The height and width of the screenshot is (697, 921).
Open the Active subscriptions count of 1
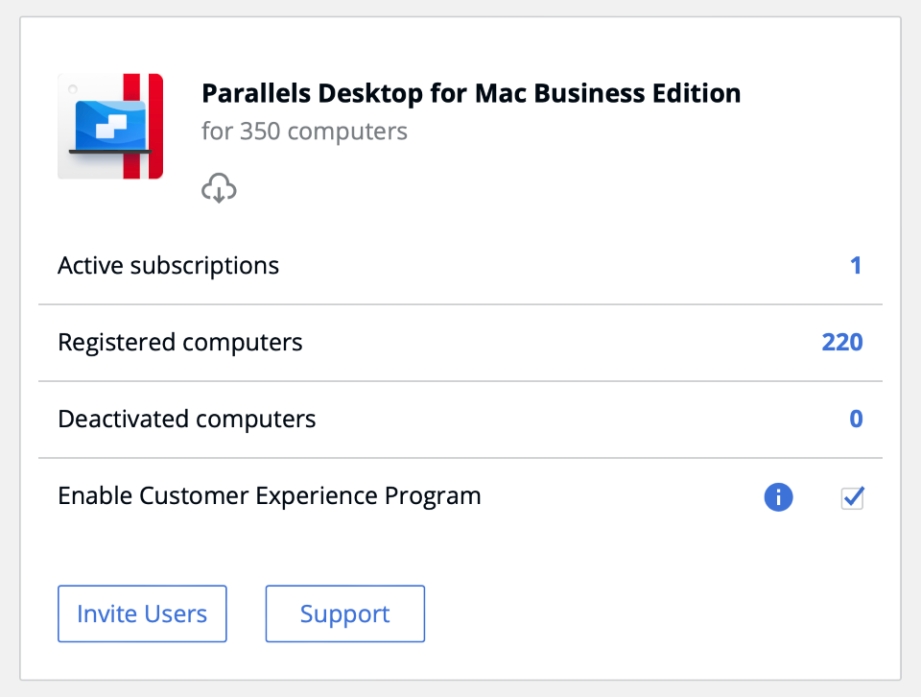point(855,266)
